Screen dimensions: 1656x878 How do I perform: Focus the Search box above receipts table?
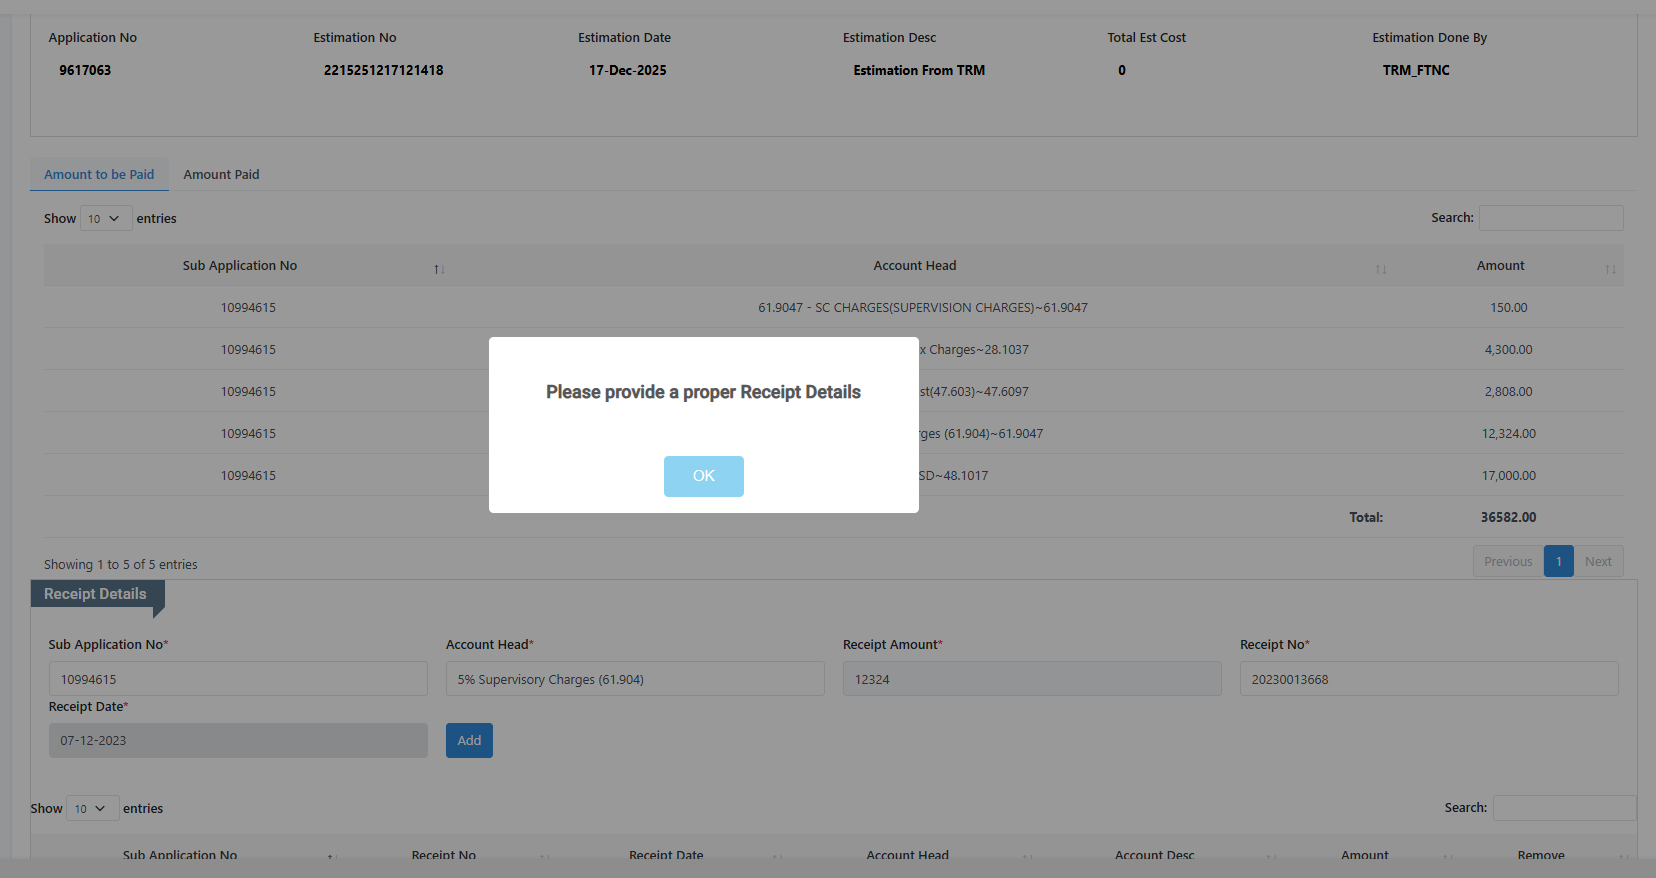click(1564, 808)
